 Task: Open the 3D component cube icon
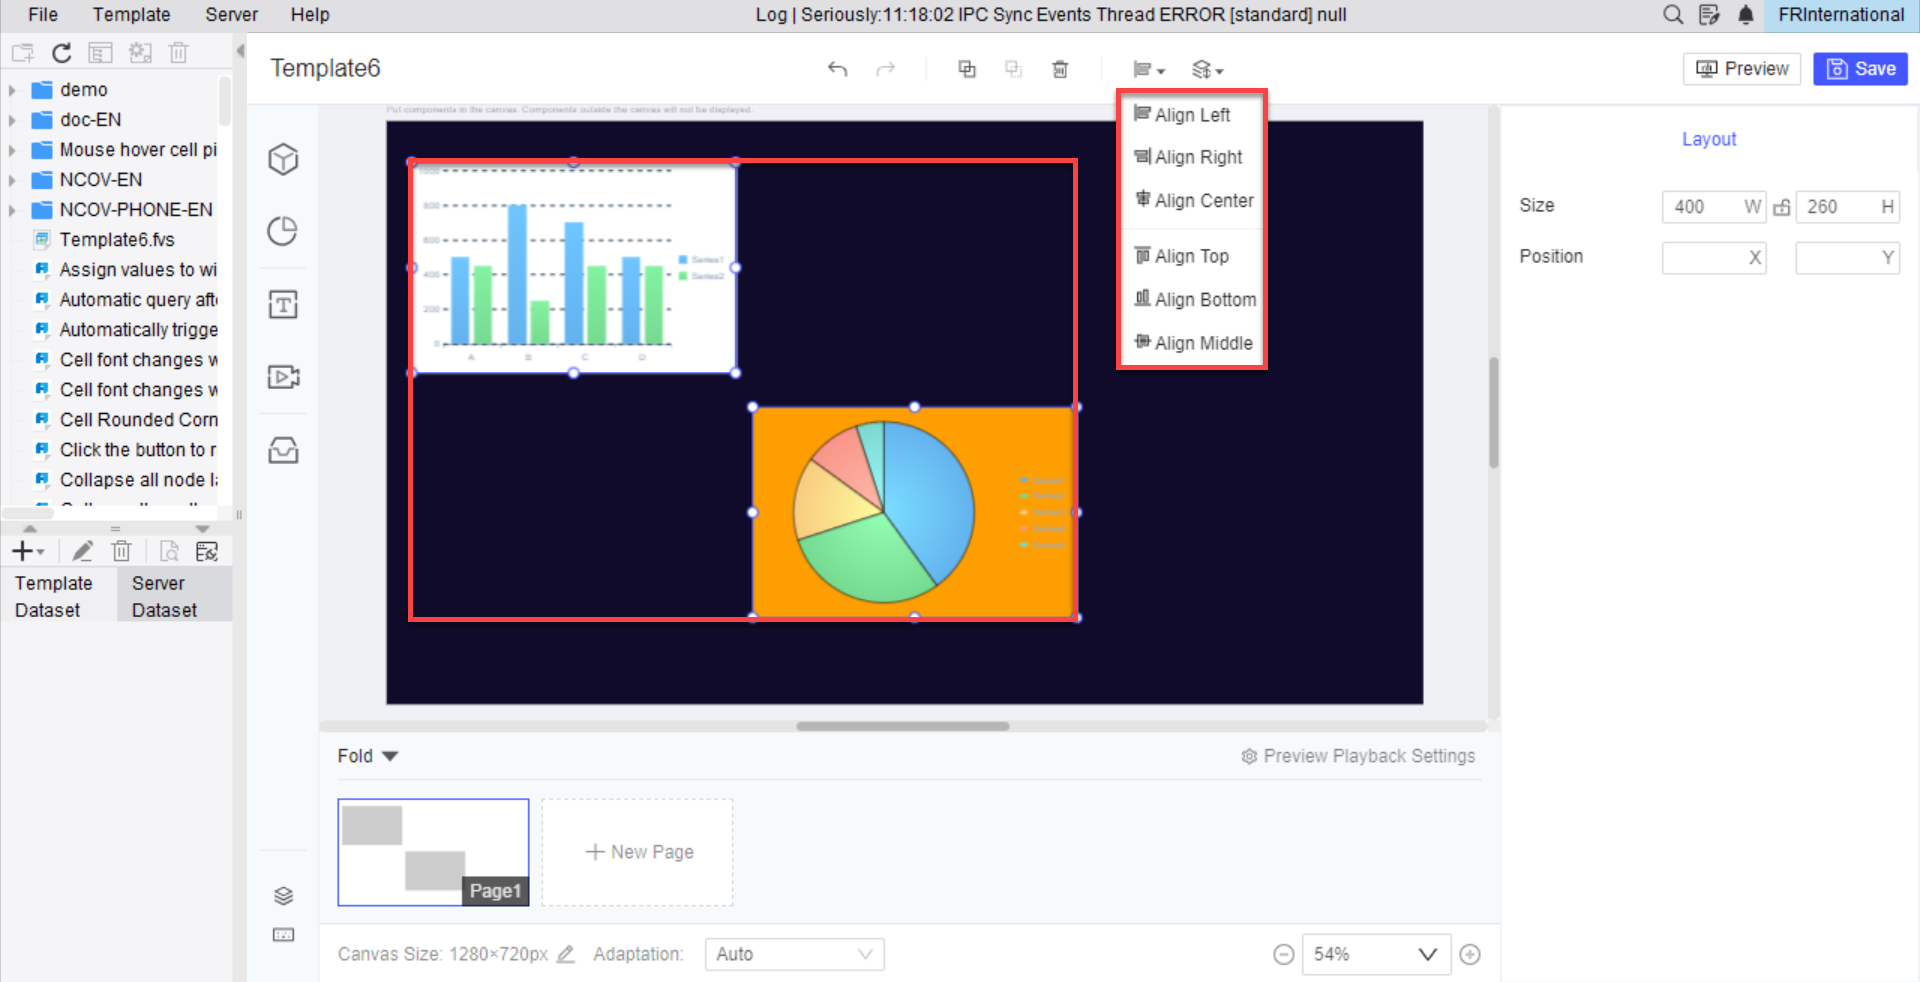click(x=283, y=159)
